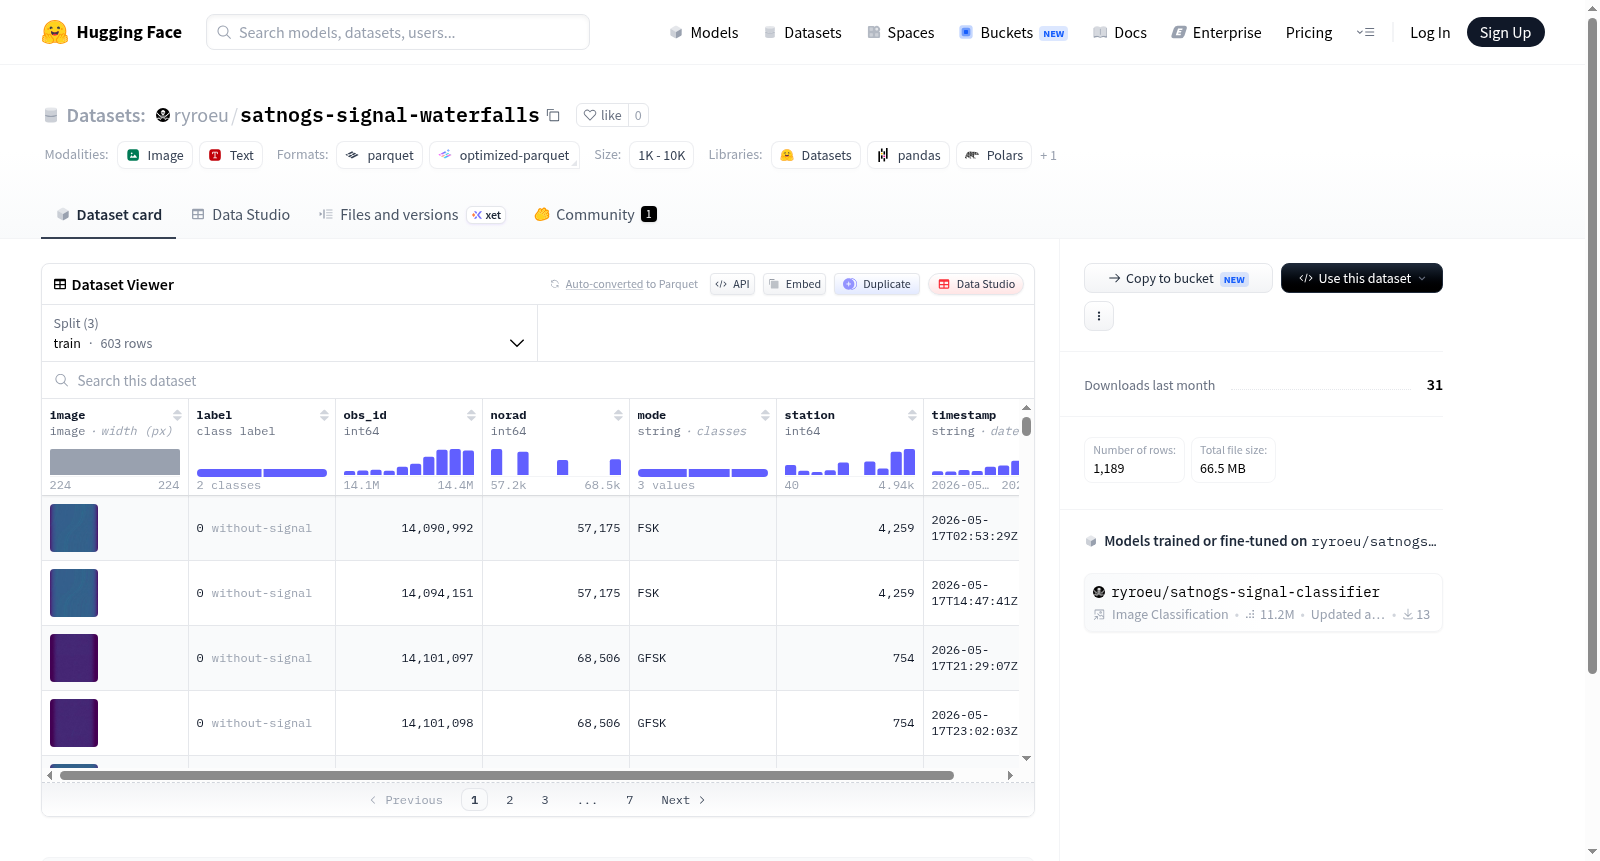Viewport: 1600px width, 861px height.
Task: Go to page 3 of the dataset
Action: tap(545, 800)
